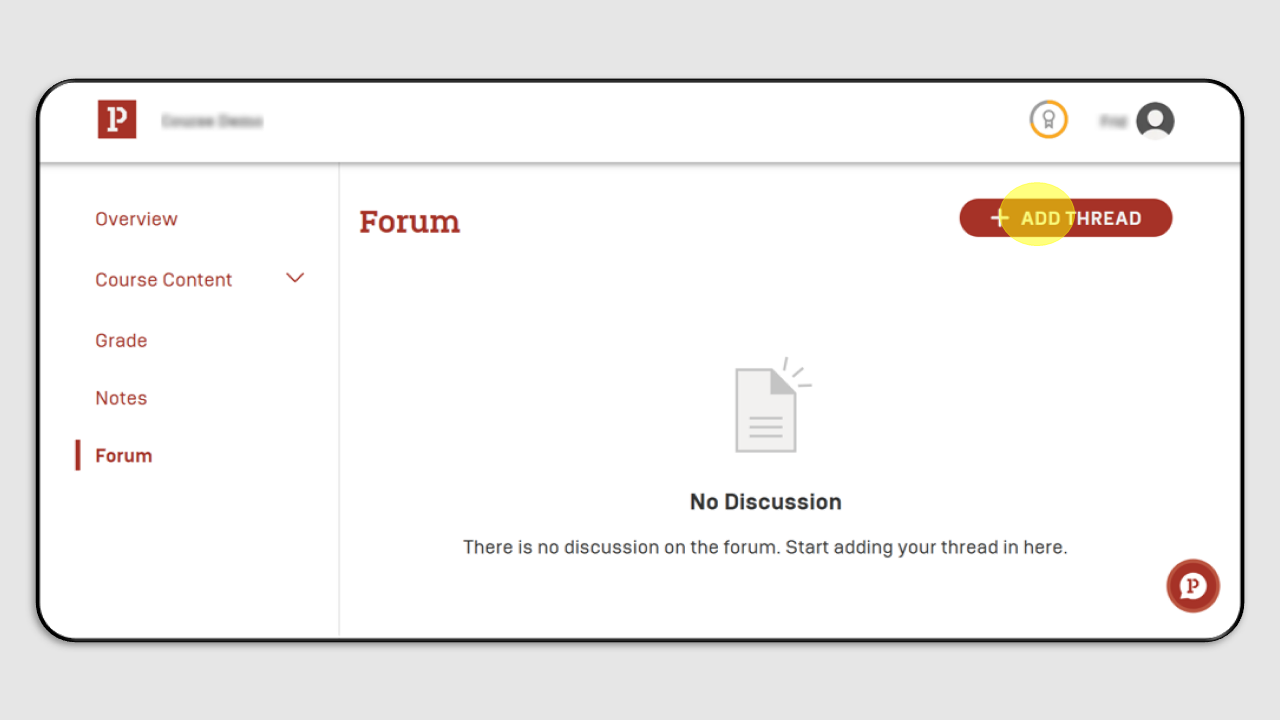
Task: Open the Notes section
Action: (121, 398)
